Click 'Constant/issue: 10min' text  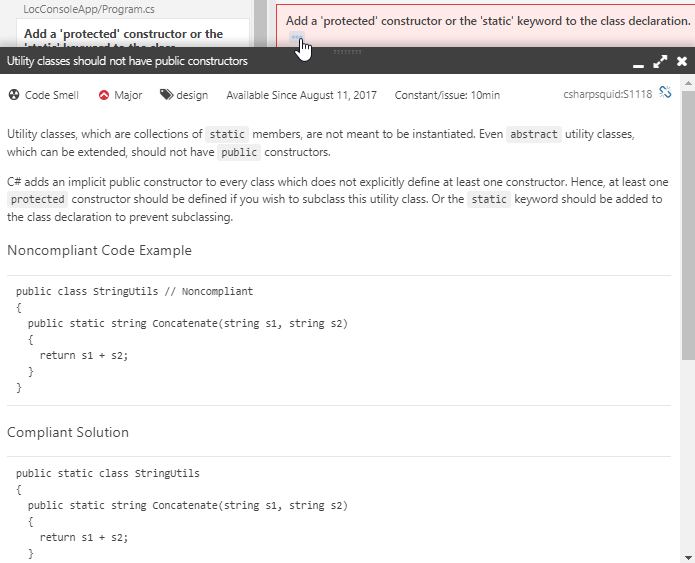pyautogui.click(x=447, y=95)
